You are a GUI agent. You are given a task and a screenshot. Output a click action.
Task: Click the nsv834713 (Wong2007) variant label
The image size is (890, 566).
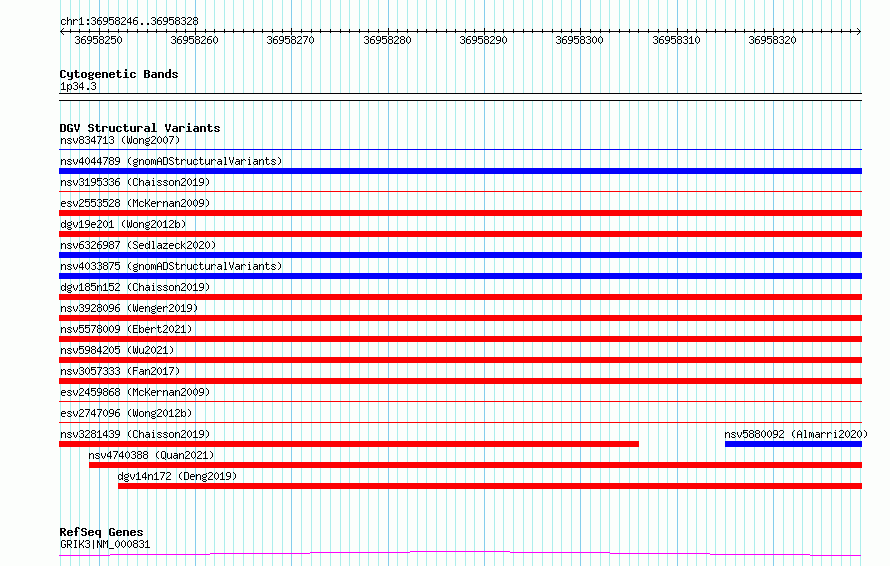pyautogui.click(x=120, y=140)
